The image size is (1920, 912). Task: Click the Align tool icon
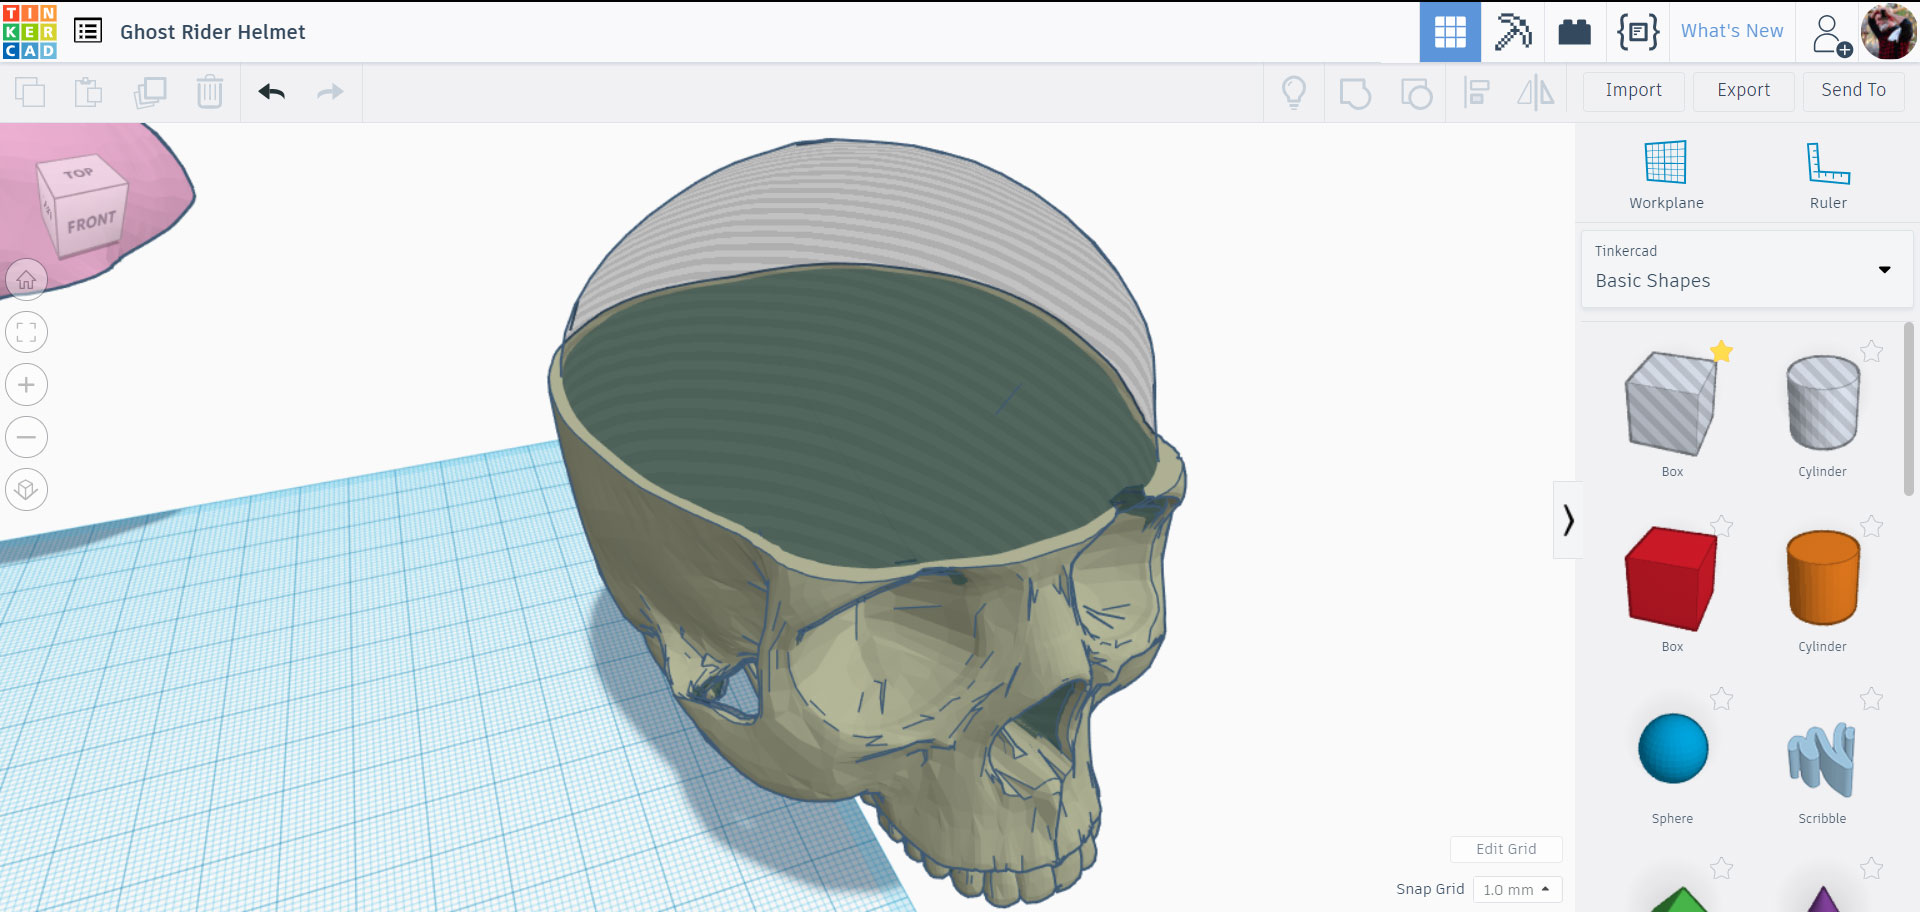tap(1476, 93)
